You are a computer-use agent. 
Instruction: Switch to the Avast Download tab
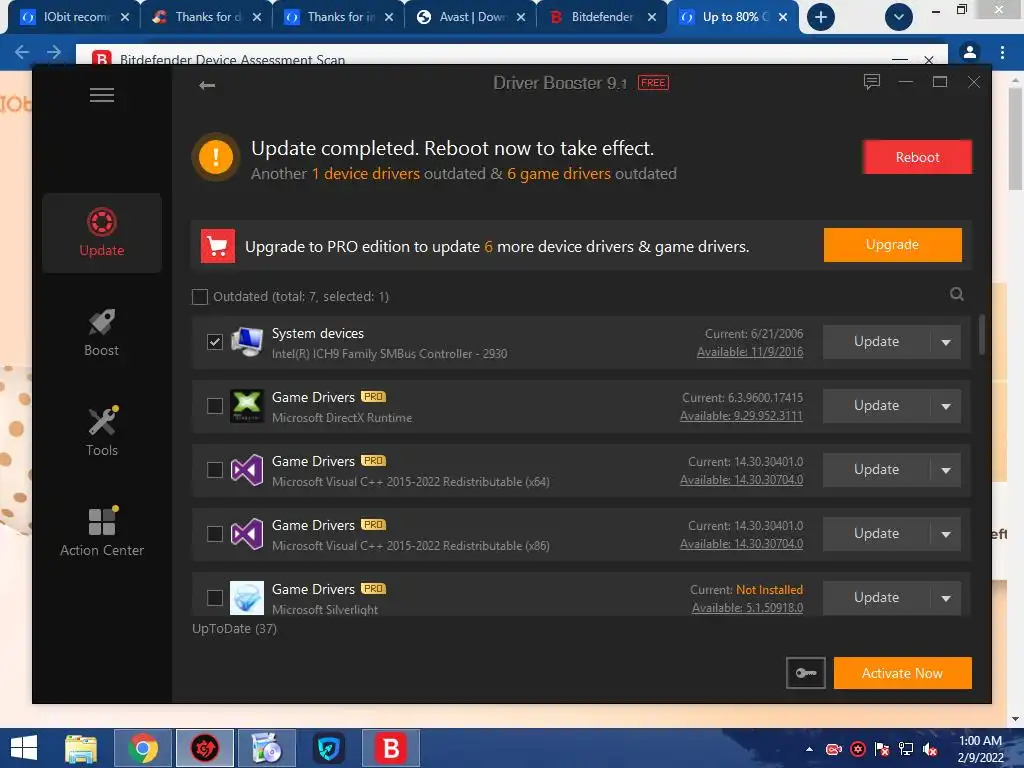click(471, 17)
